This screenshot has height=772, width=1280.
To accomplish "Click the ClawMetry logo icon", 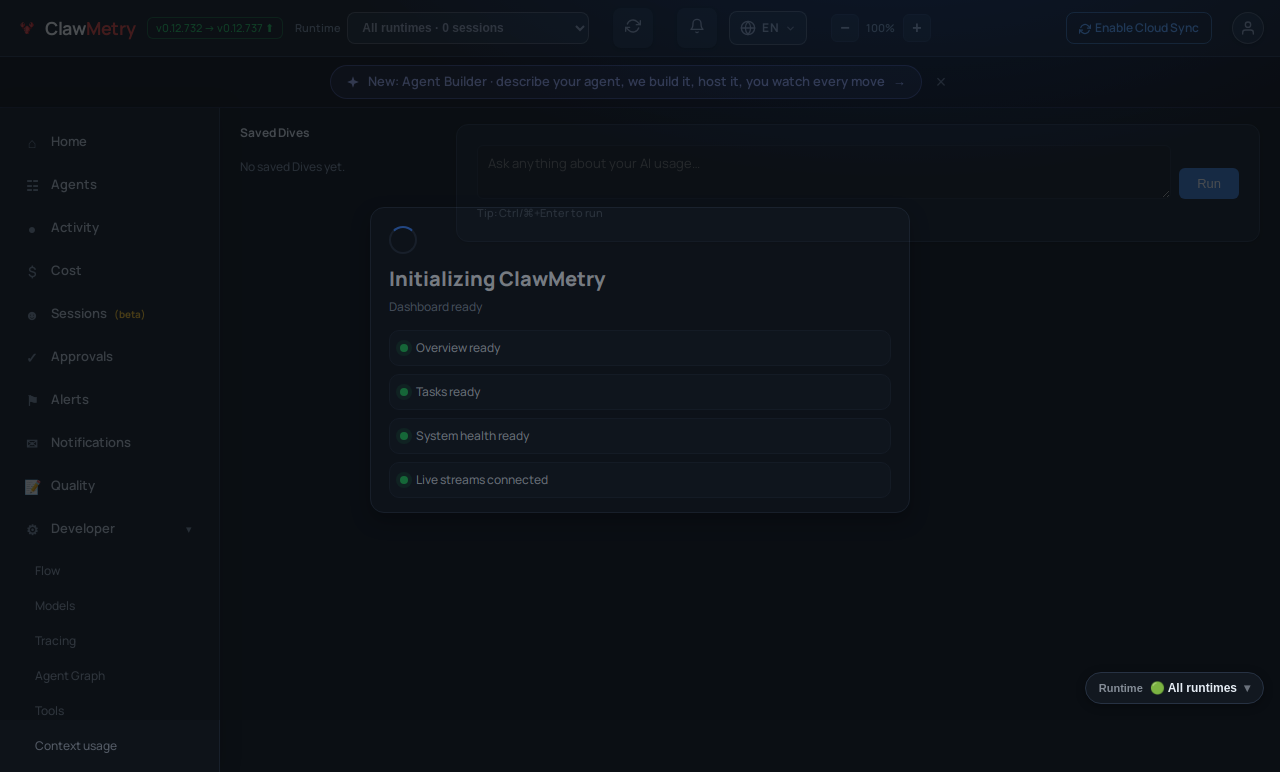I will [x=27, y=29].
